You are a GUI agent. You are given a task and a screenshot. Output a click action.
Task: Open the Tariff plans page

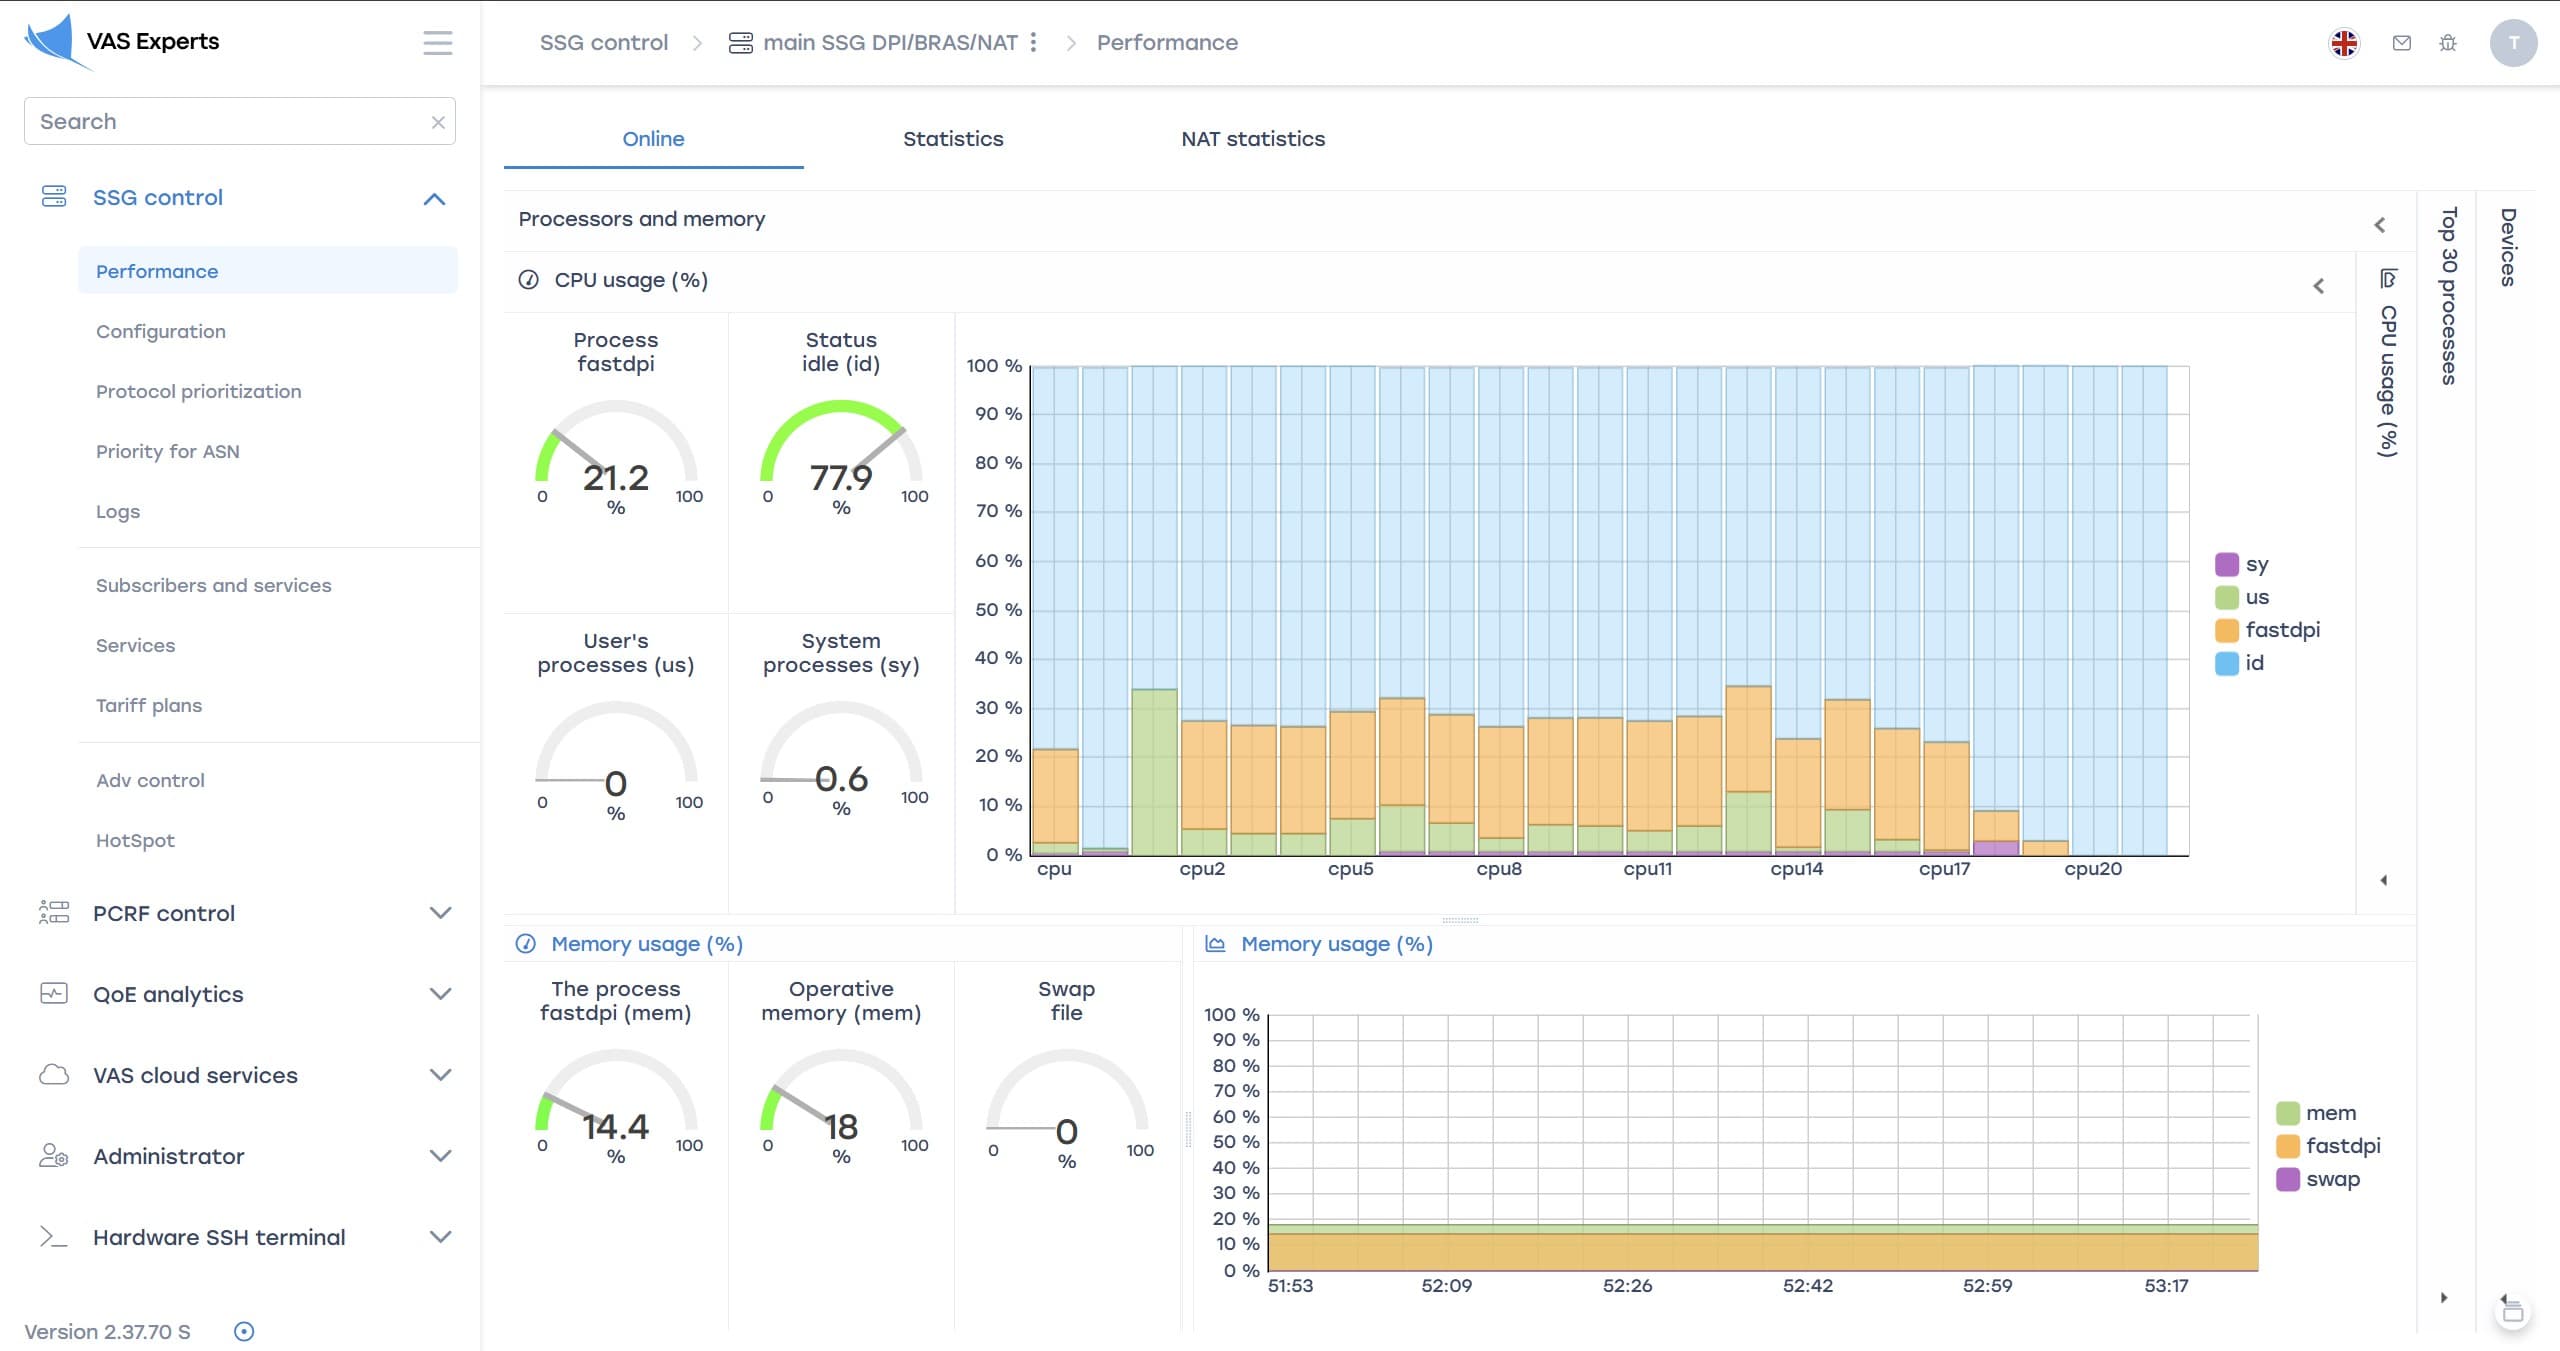tap(148, 705)
